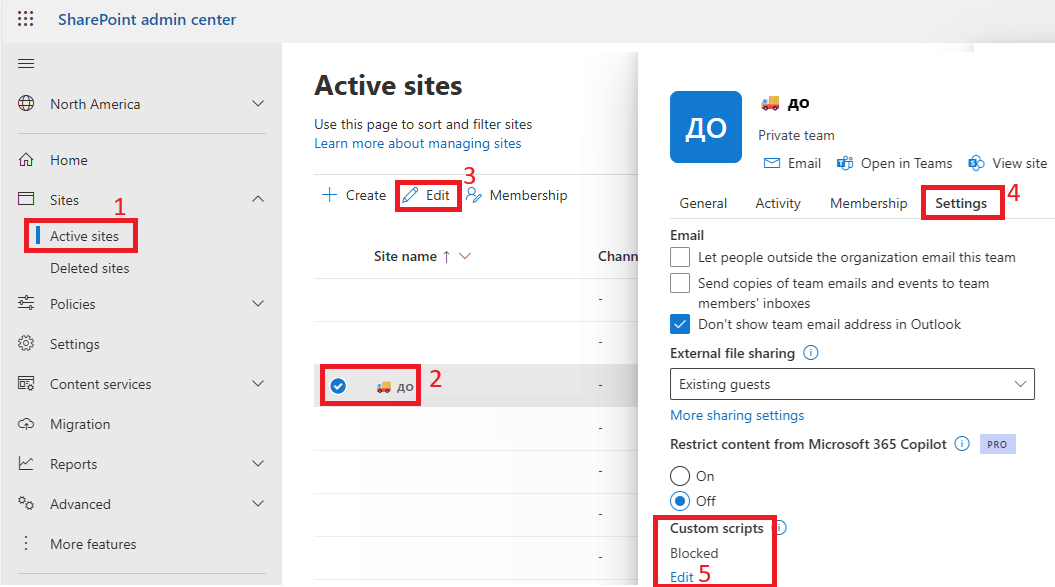The image size is (1055, 587).
Task: Expand the Advanced chevron
Action: [x=258, y=504]
